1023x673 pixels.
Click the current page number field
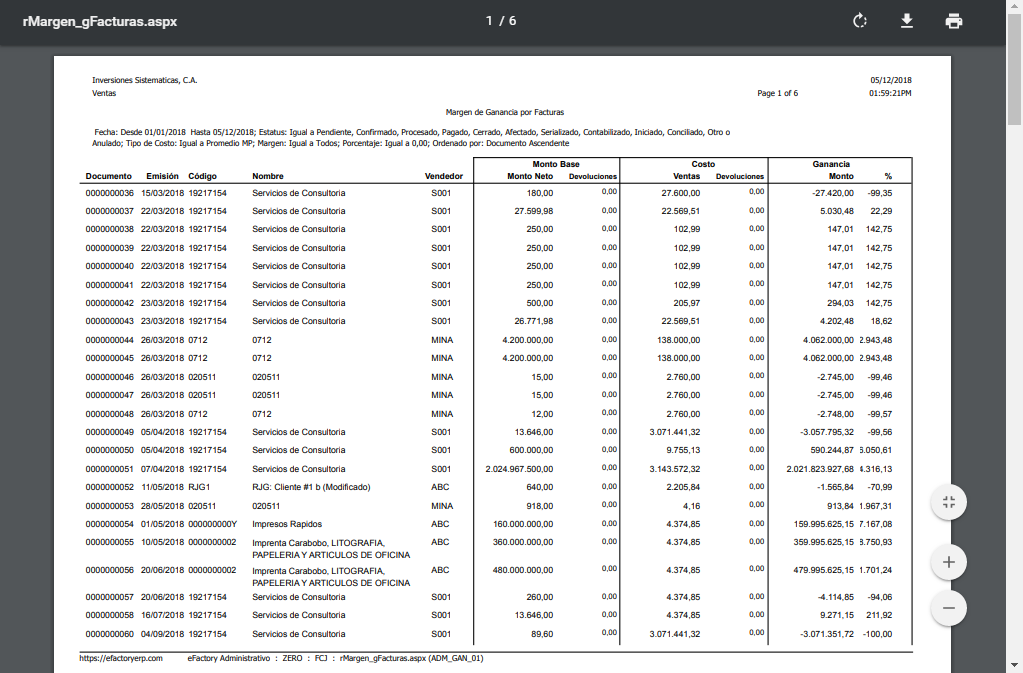click(x=489, y=21)
